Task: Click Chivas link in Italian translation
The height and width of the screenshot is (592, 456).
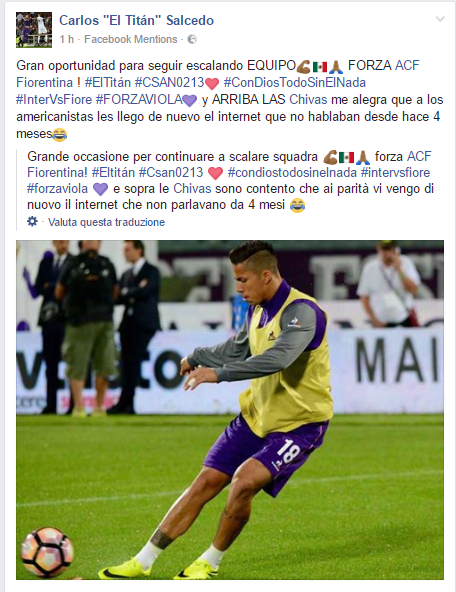Action: [192, 189]
